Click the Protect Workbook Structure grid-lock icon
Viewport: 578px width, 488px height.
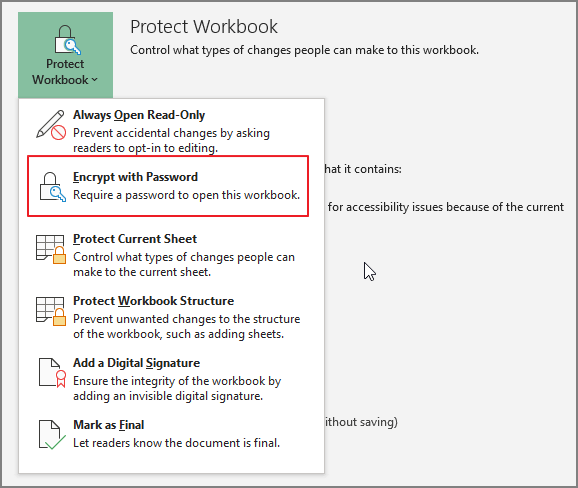point(51,311)
